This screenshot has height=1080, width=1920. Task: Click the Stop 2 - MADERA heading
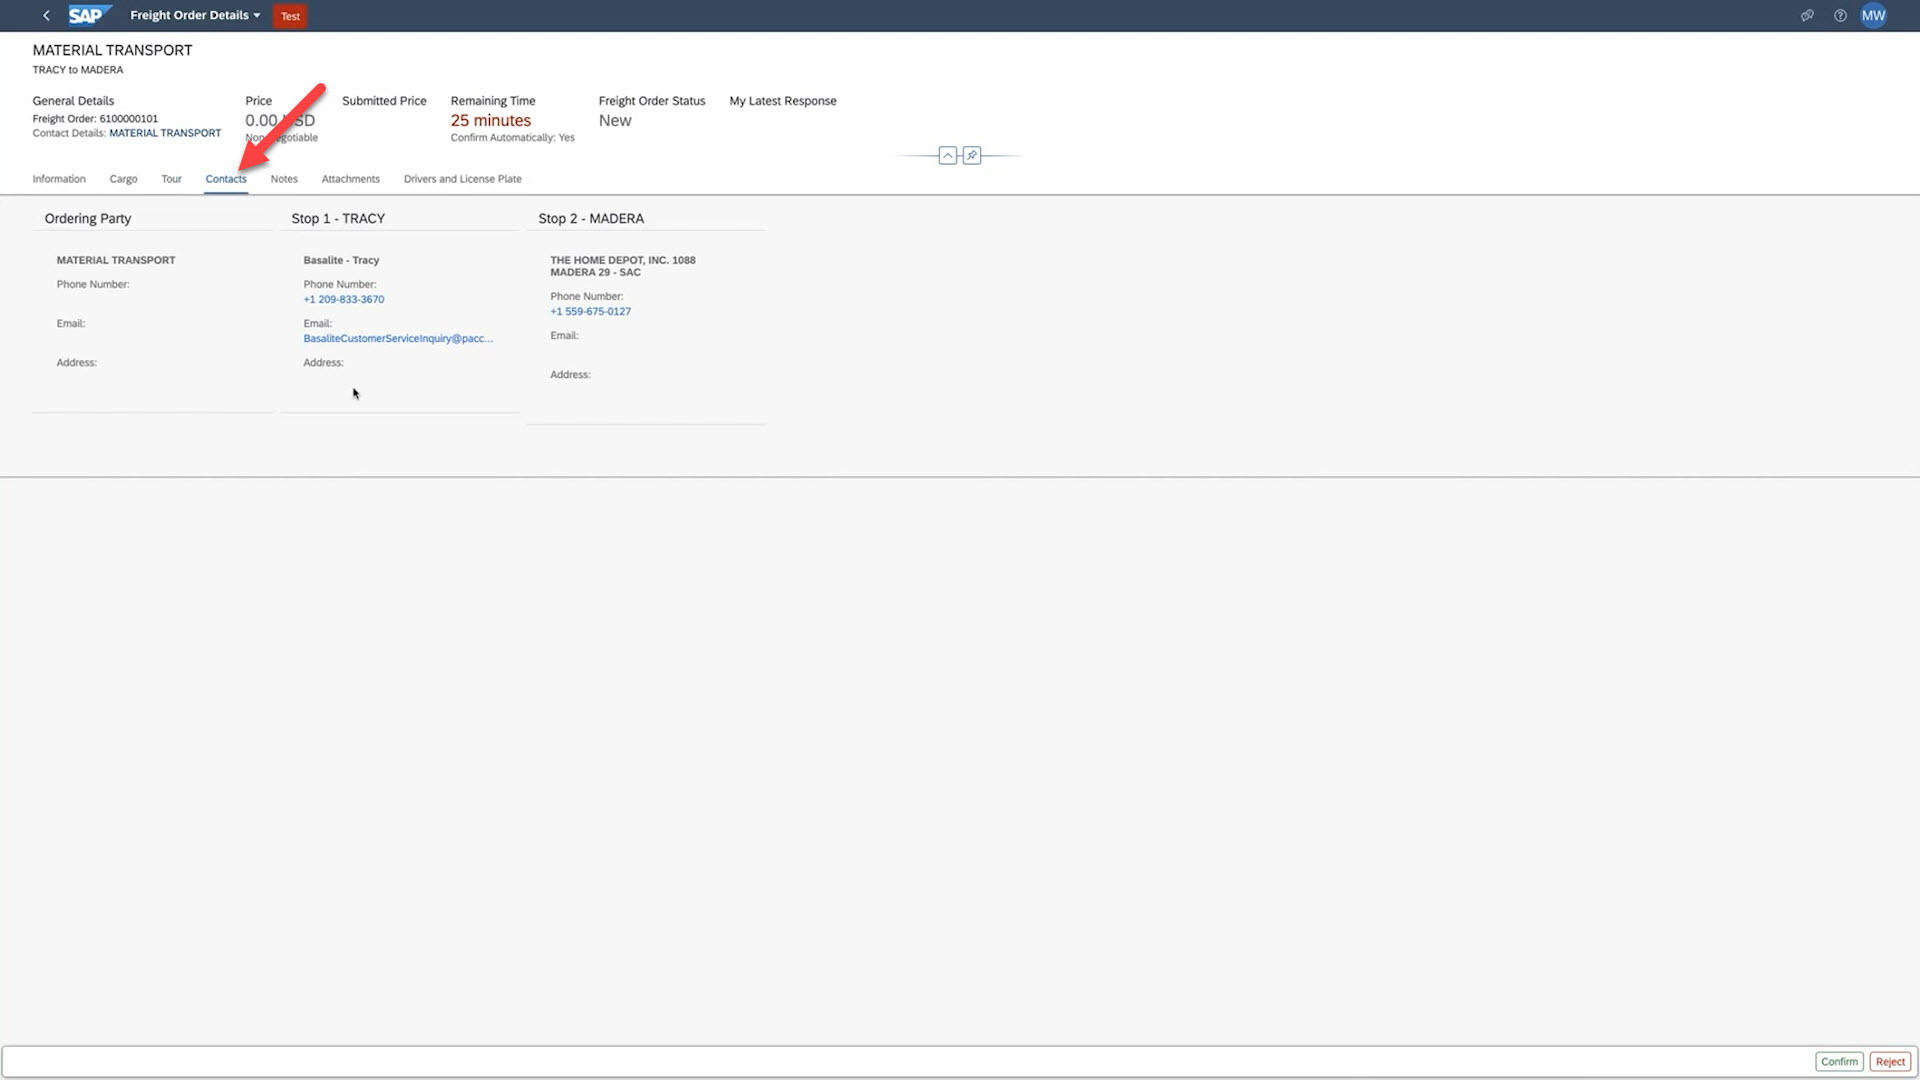591,218
